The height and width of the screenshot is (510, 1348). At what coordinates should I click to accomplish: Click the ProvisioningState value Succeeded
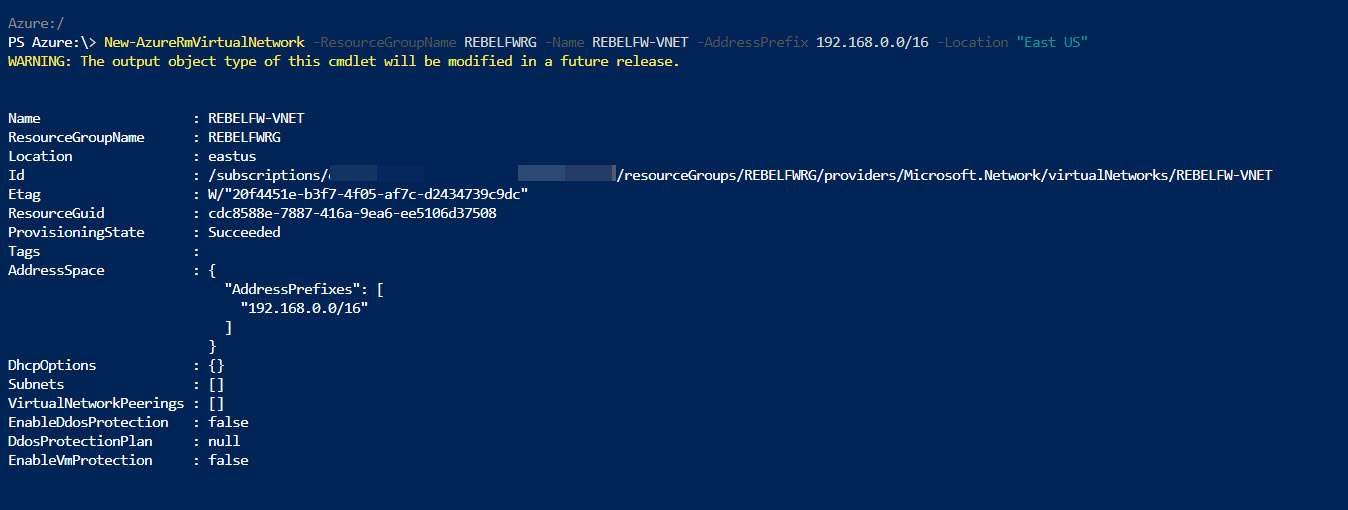click(244, 232)
